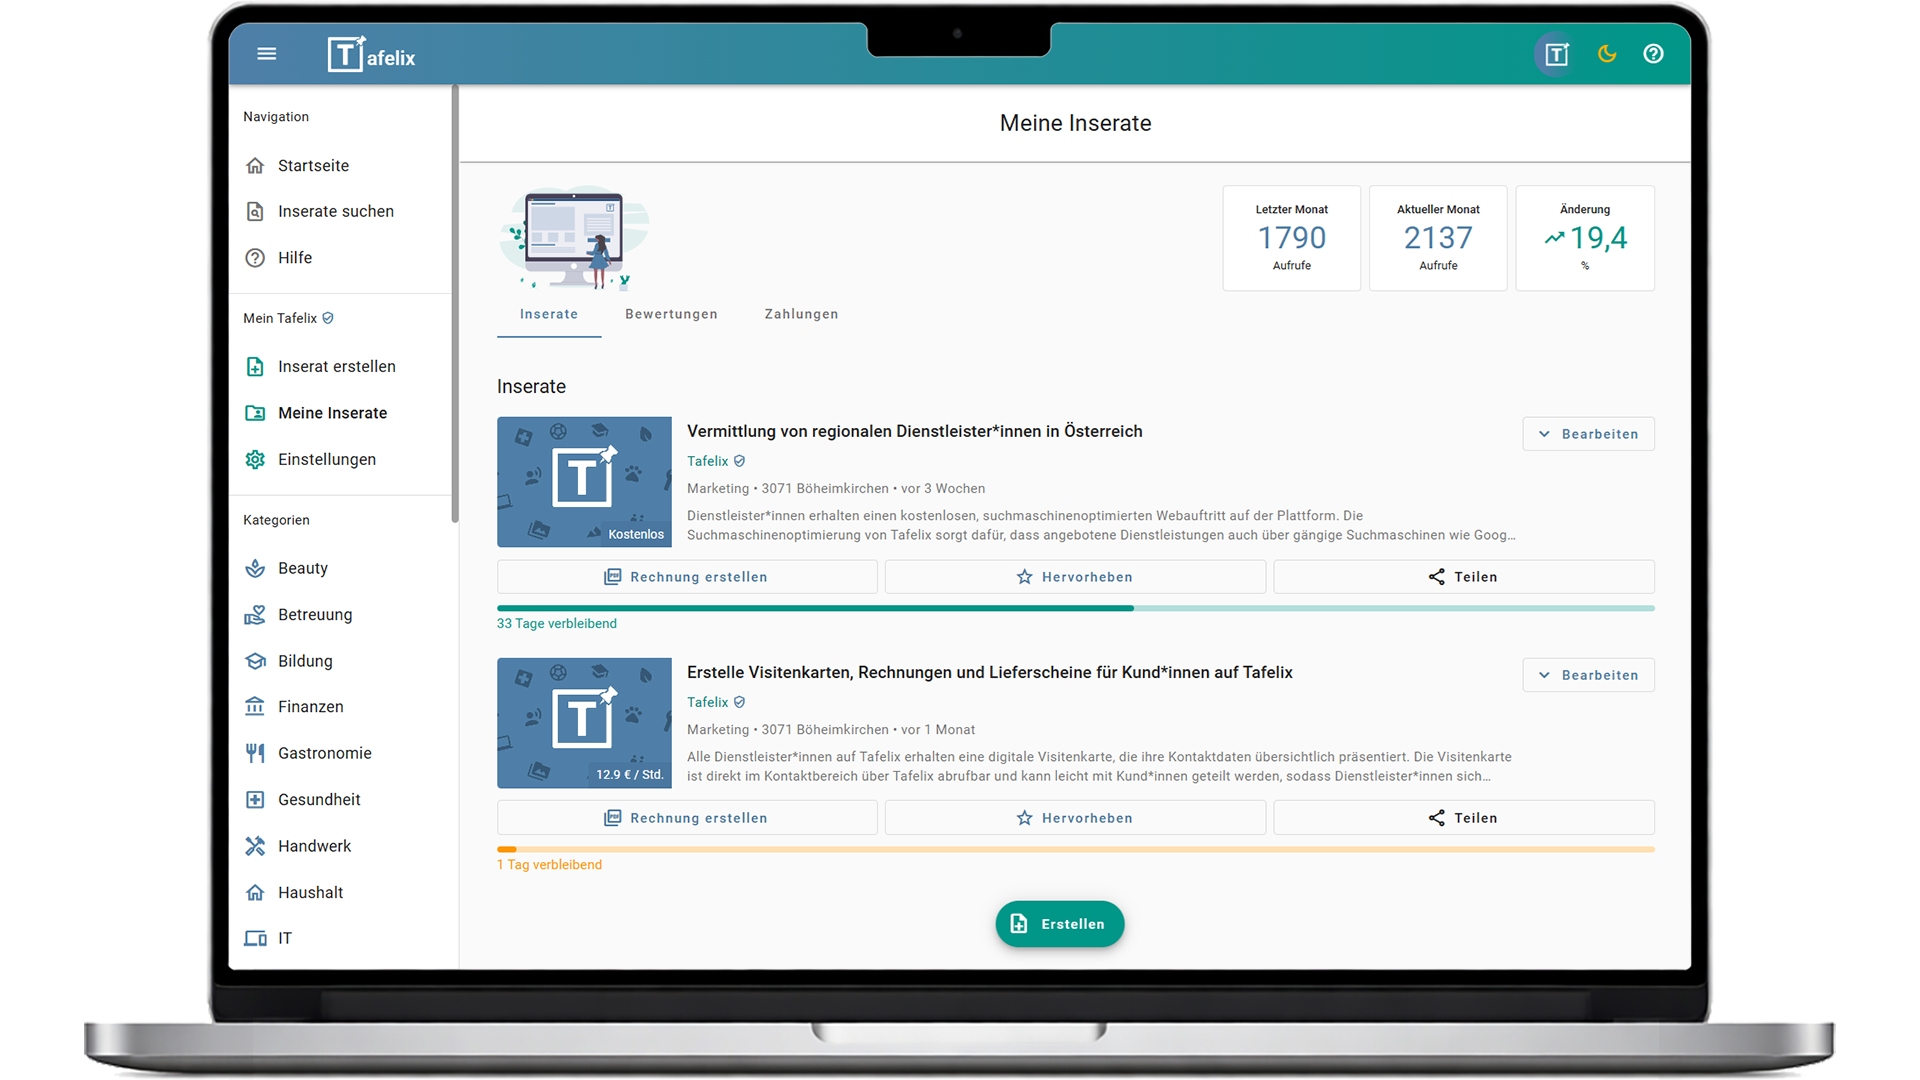Click the Letzter Monat 1790 Aufrufe card

pos(1292,238)
